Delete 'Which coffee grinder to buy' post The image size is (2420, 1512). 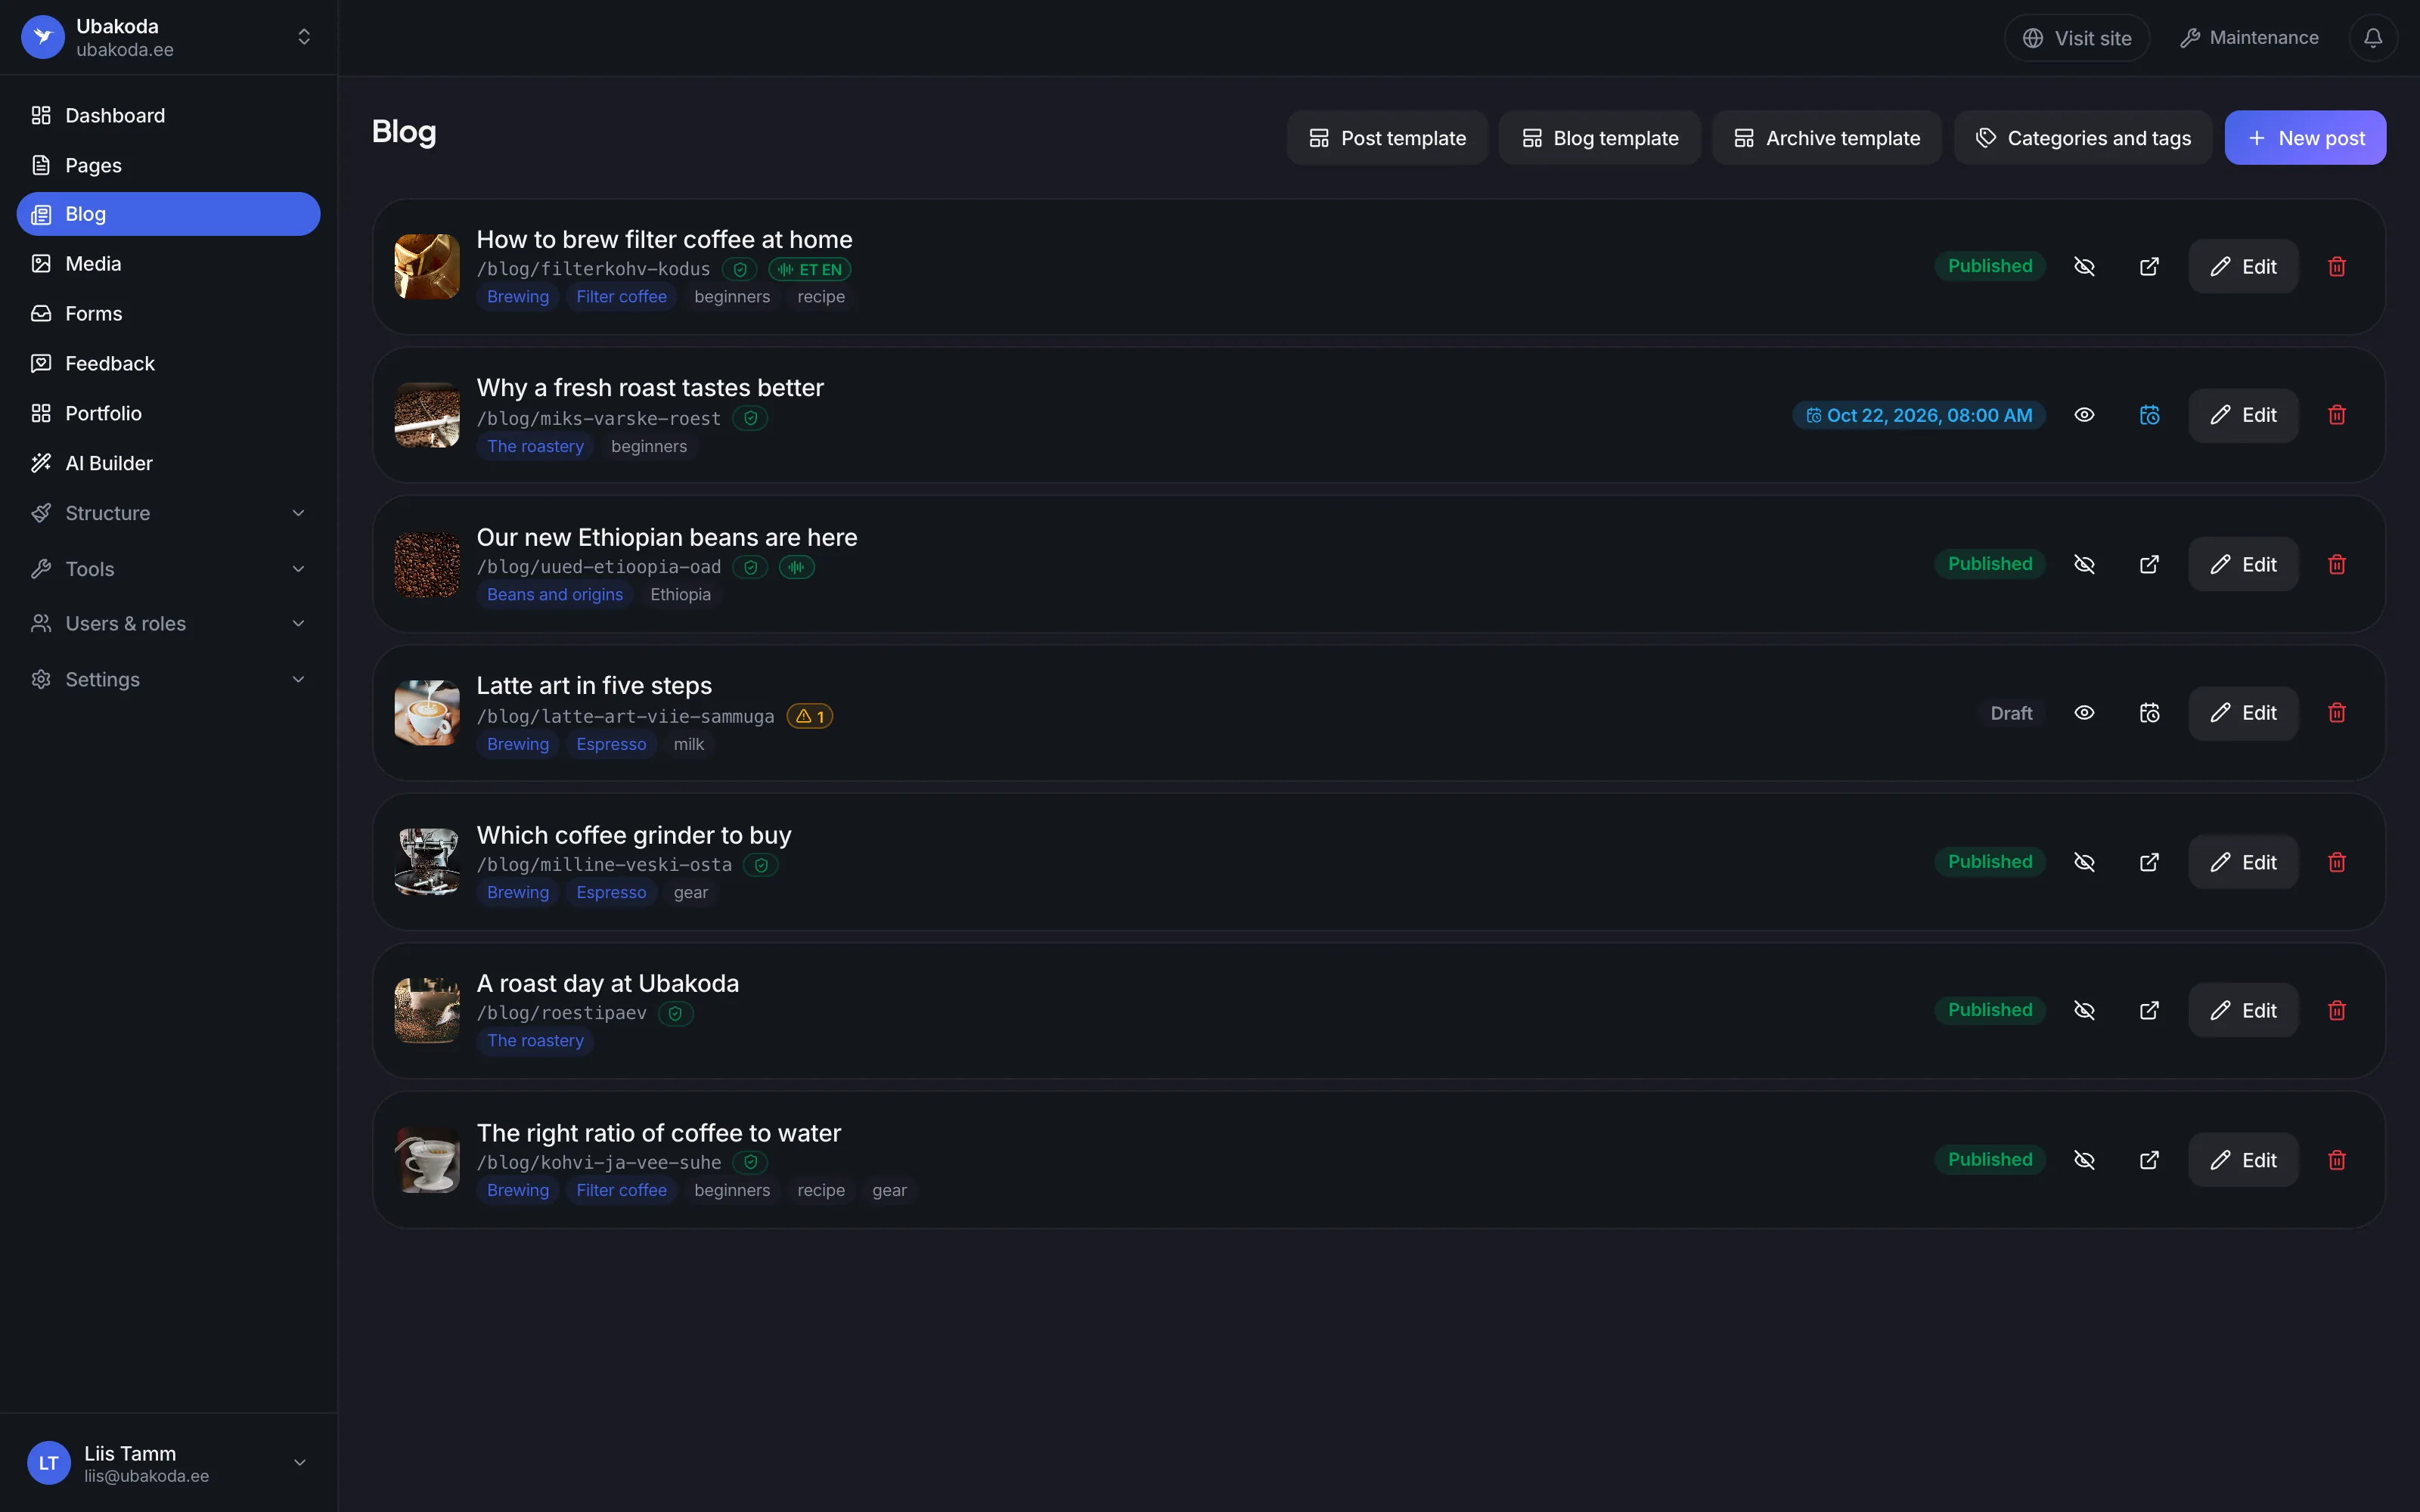[2337, 862]
